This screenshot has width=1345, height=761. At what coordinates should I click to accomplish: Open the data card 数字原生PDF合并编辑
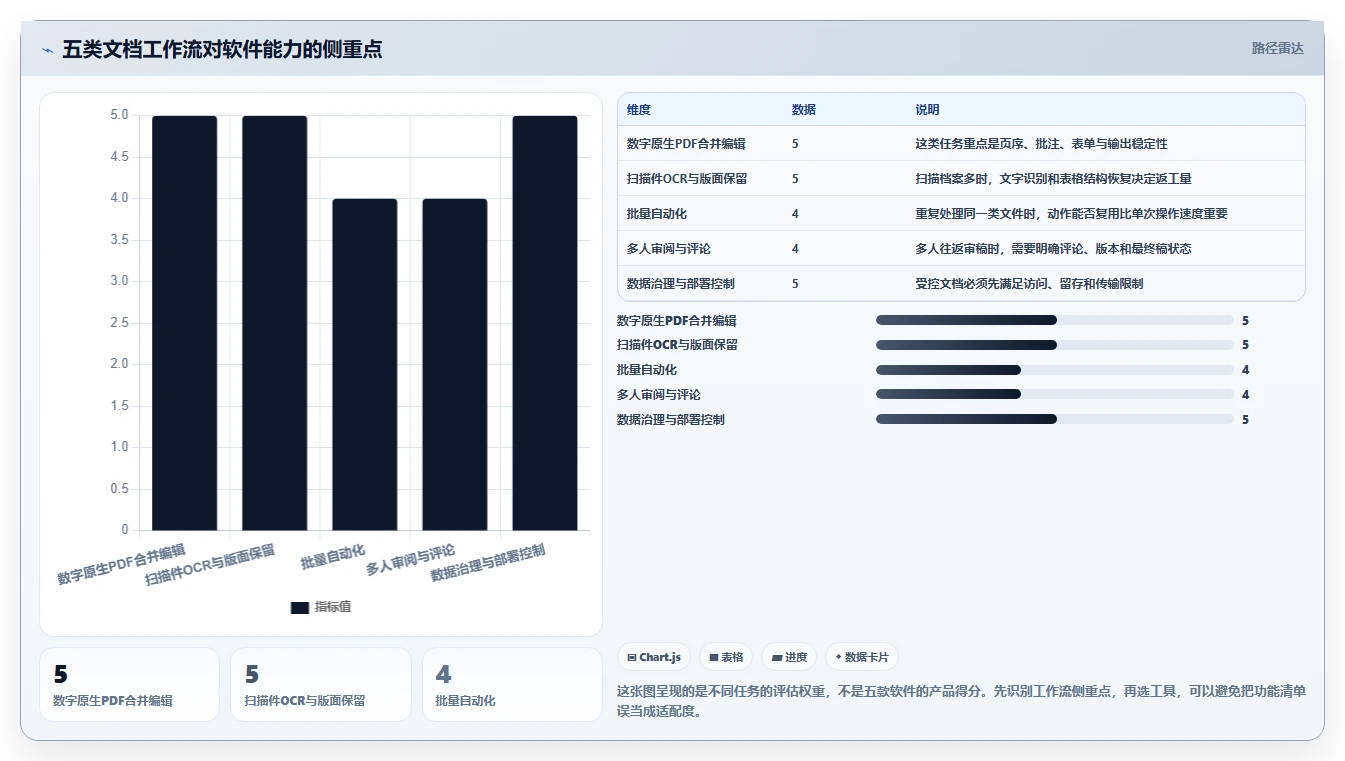129,684
